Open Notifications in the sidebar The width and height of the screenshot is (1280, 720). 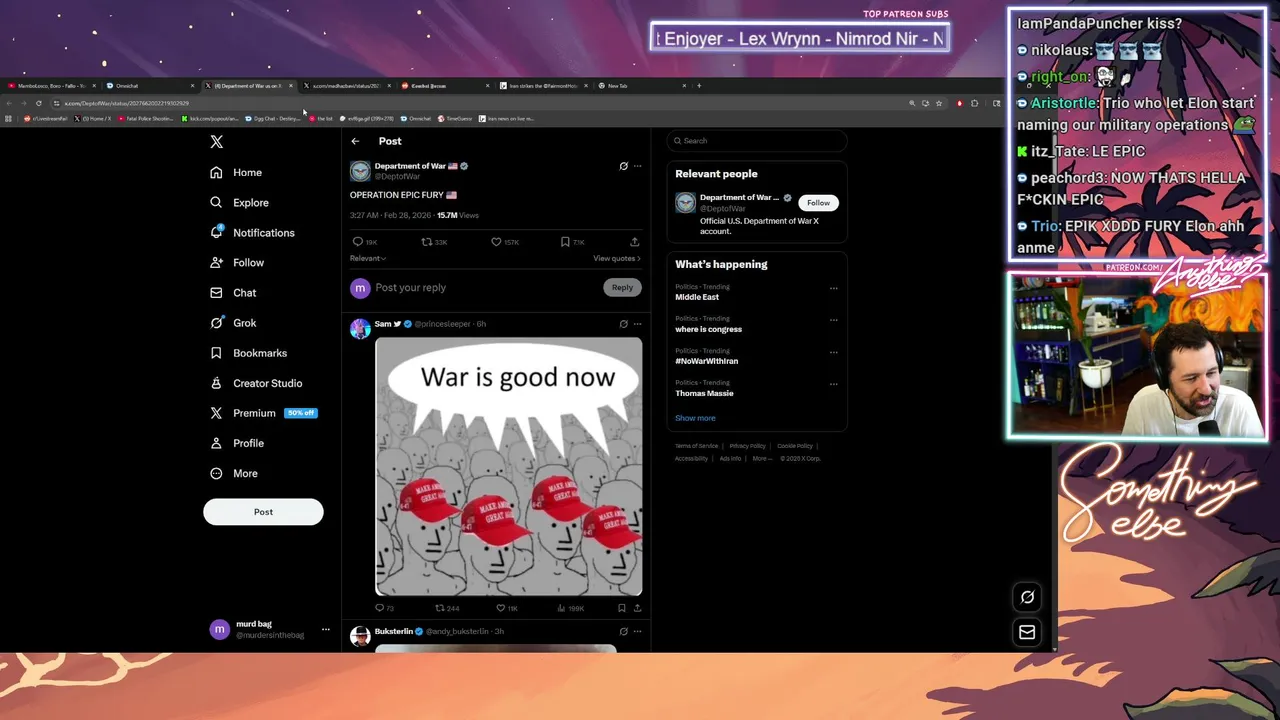click(x=252, y=232)
